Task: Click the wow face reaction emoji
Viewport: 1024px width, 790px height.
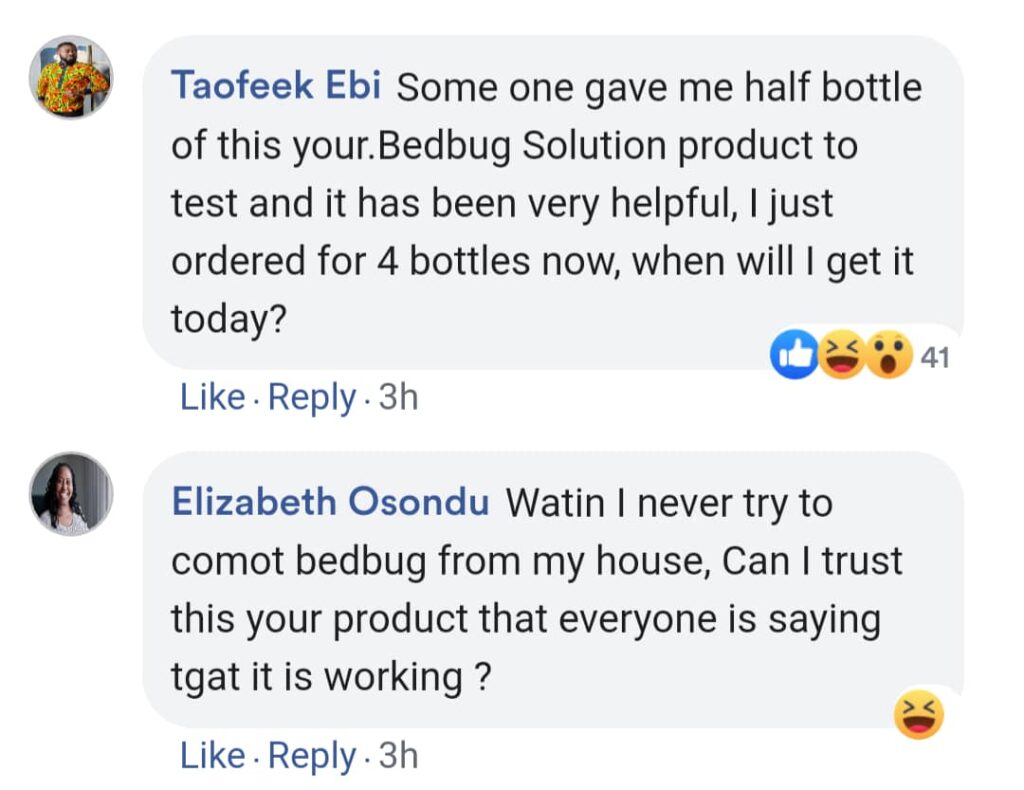Action: coord(889,356)
